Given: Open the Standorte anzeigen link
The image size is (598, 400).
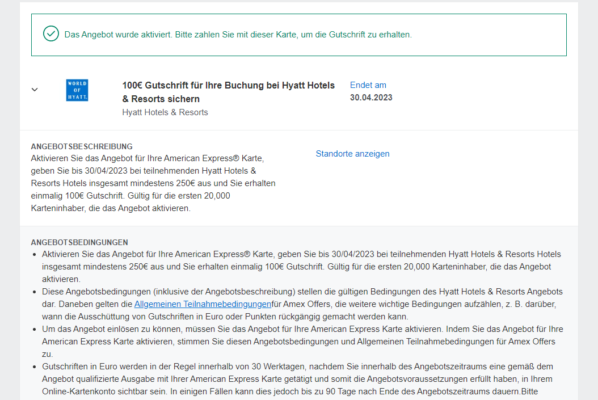Looking at the screenshot, I should (x=352, y=154).
